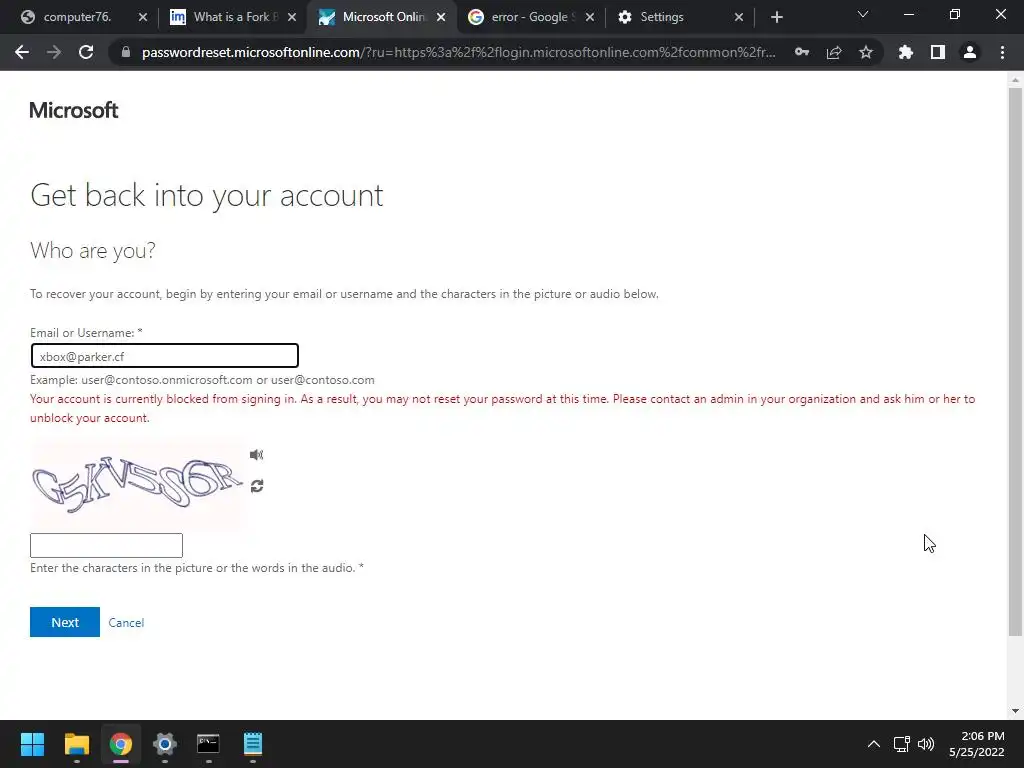Open saved passwords key icon
The height and width of the screenshot is (768, 1024).
point(802,52)
